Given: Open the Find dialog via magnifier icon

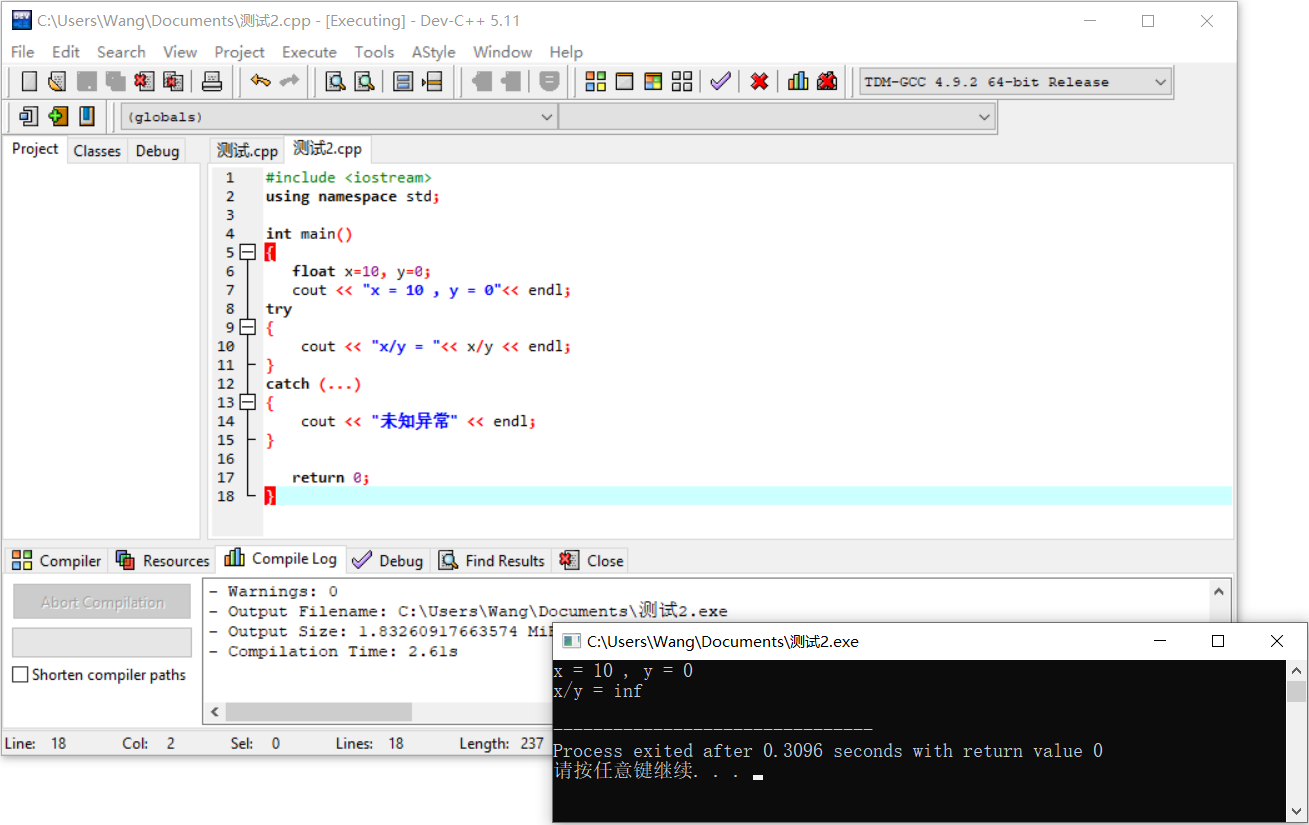Looking at the screenshot, I should point(334,81).
